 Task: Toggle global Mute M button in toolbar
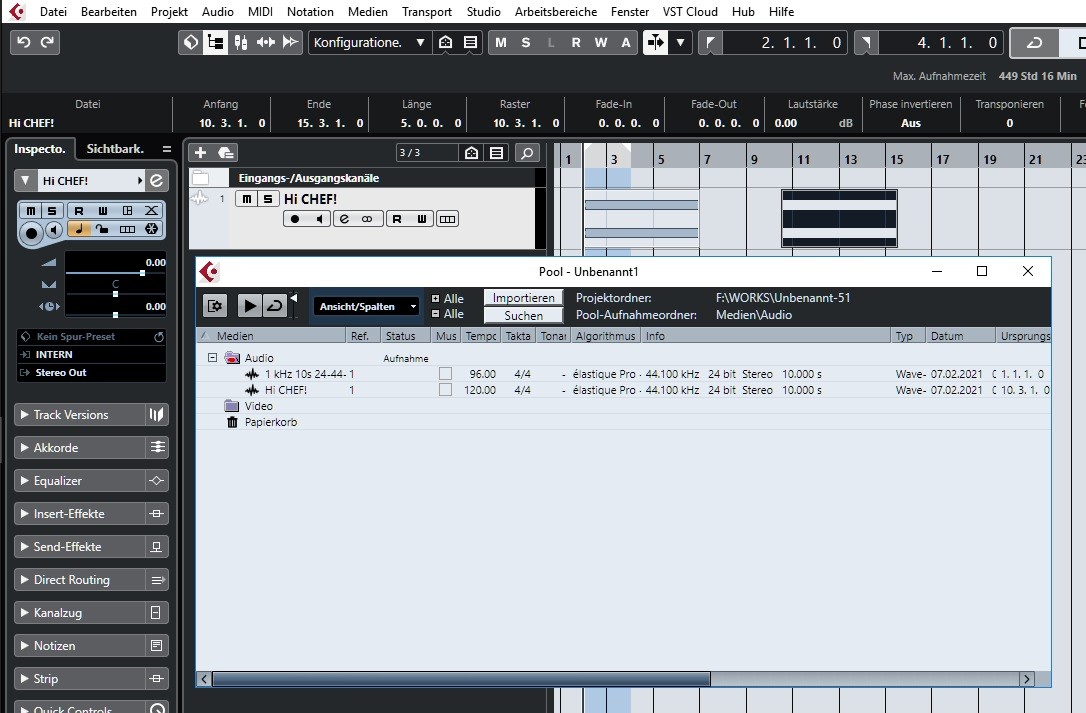tap(501, 42)
